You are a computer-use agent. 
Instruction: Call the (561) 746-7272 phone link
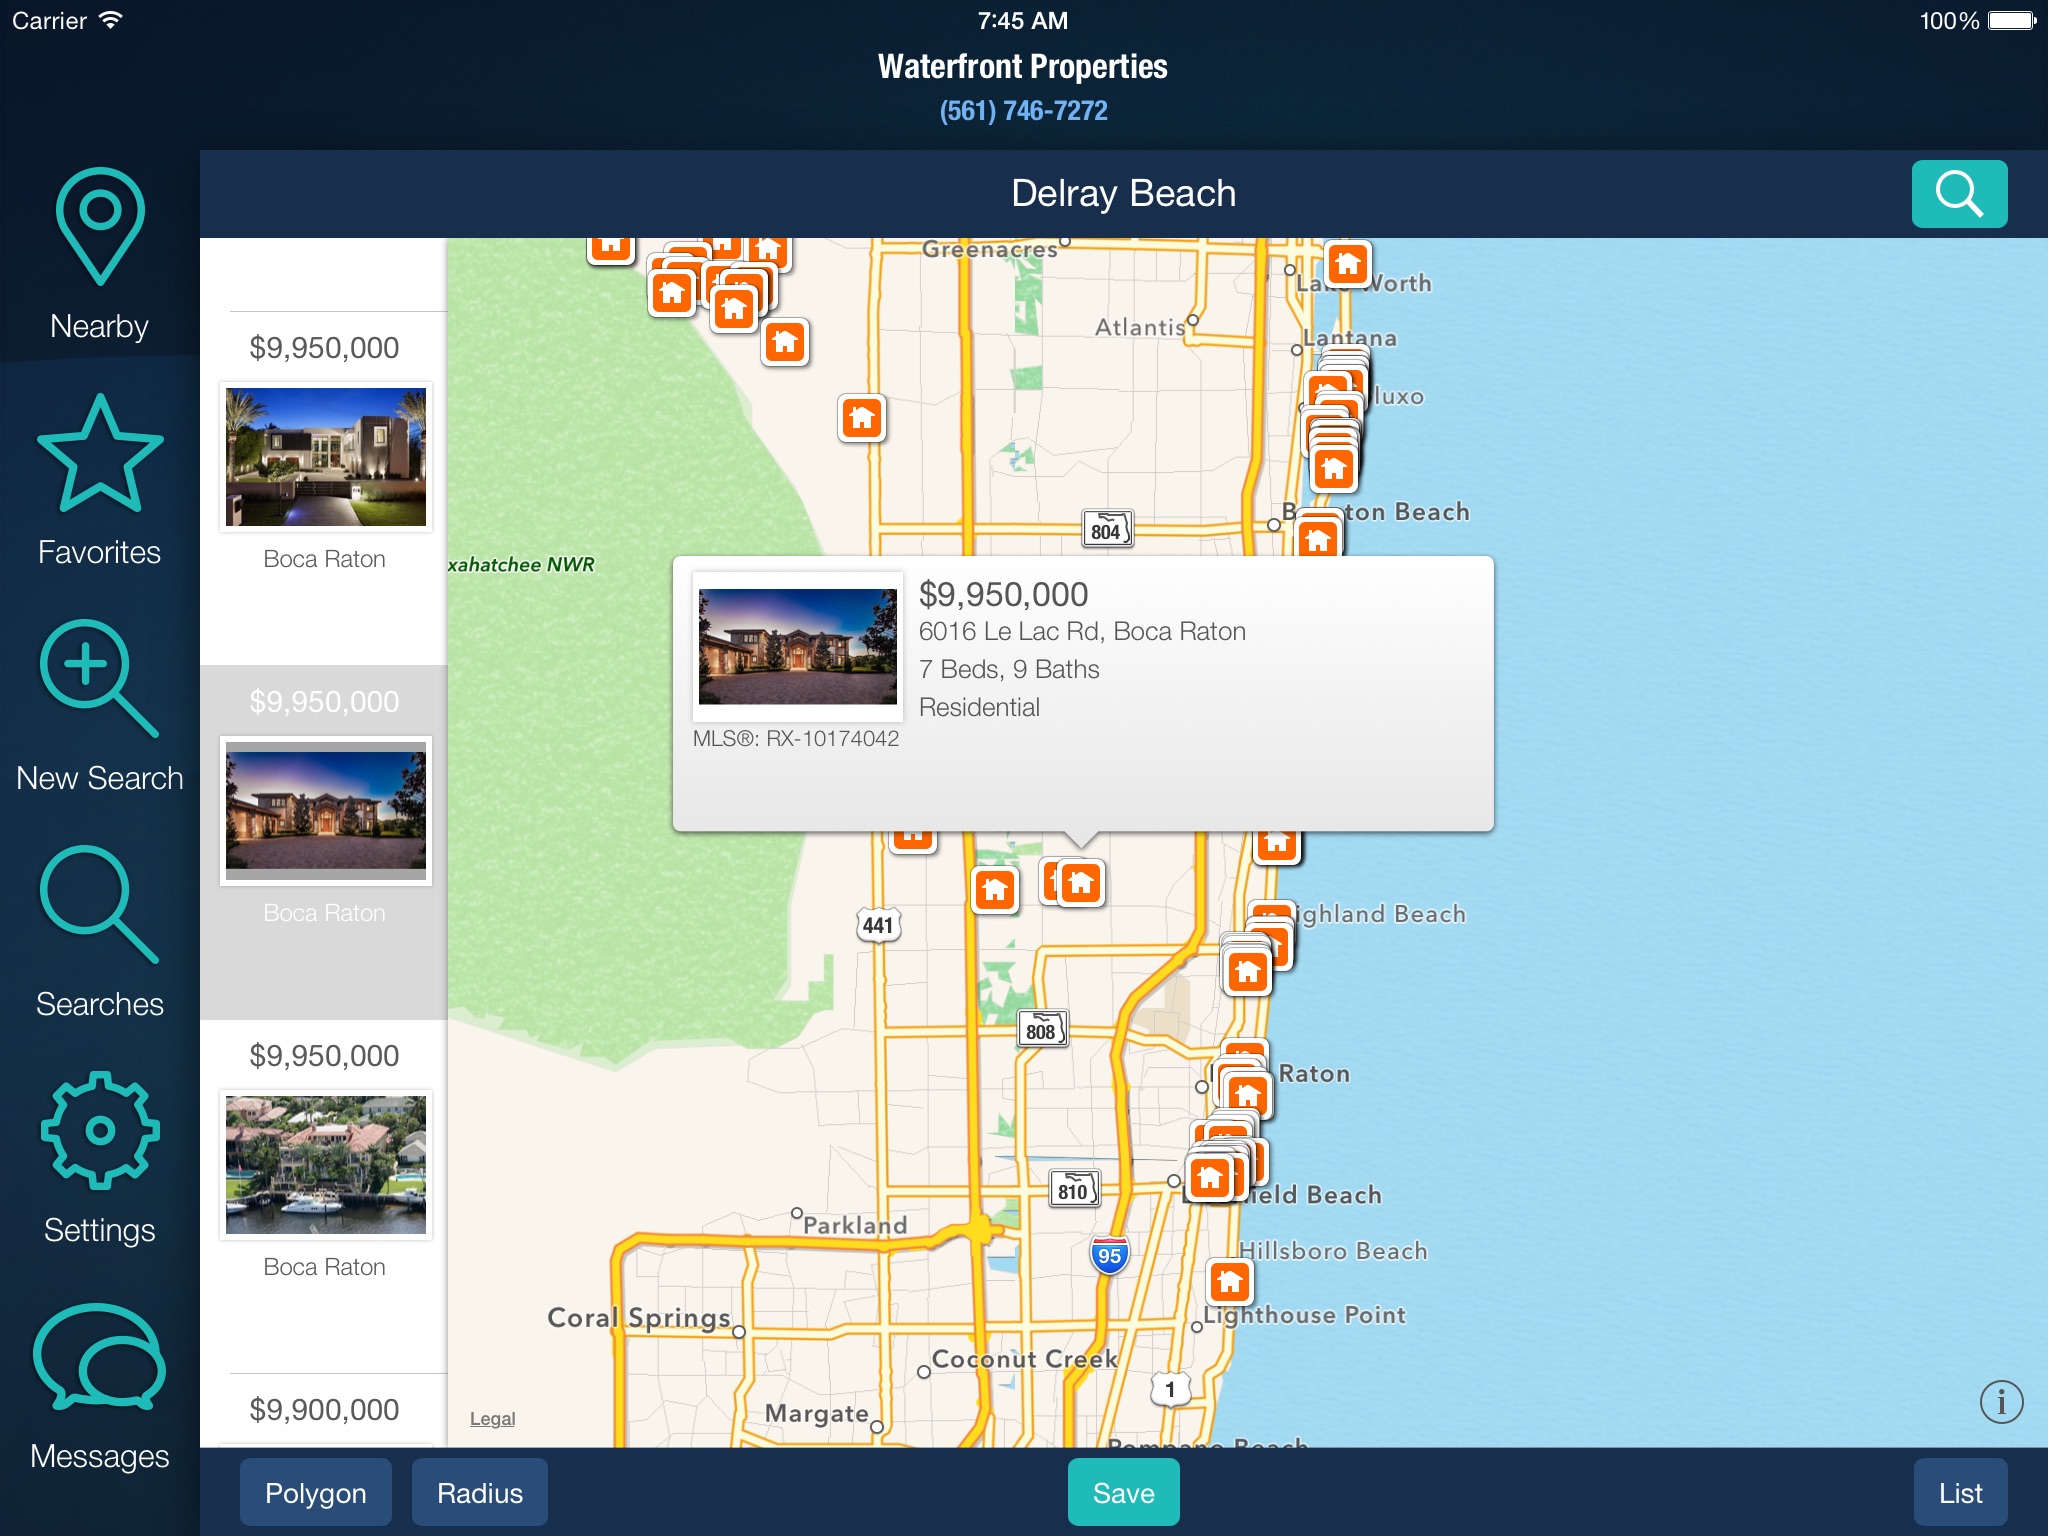tap(1023, 111)
